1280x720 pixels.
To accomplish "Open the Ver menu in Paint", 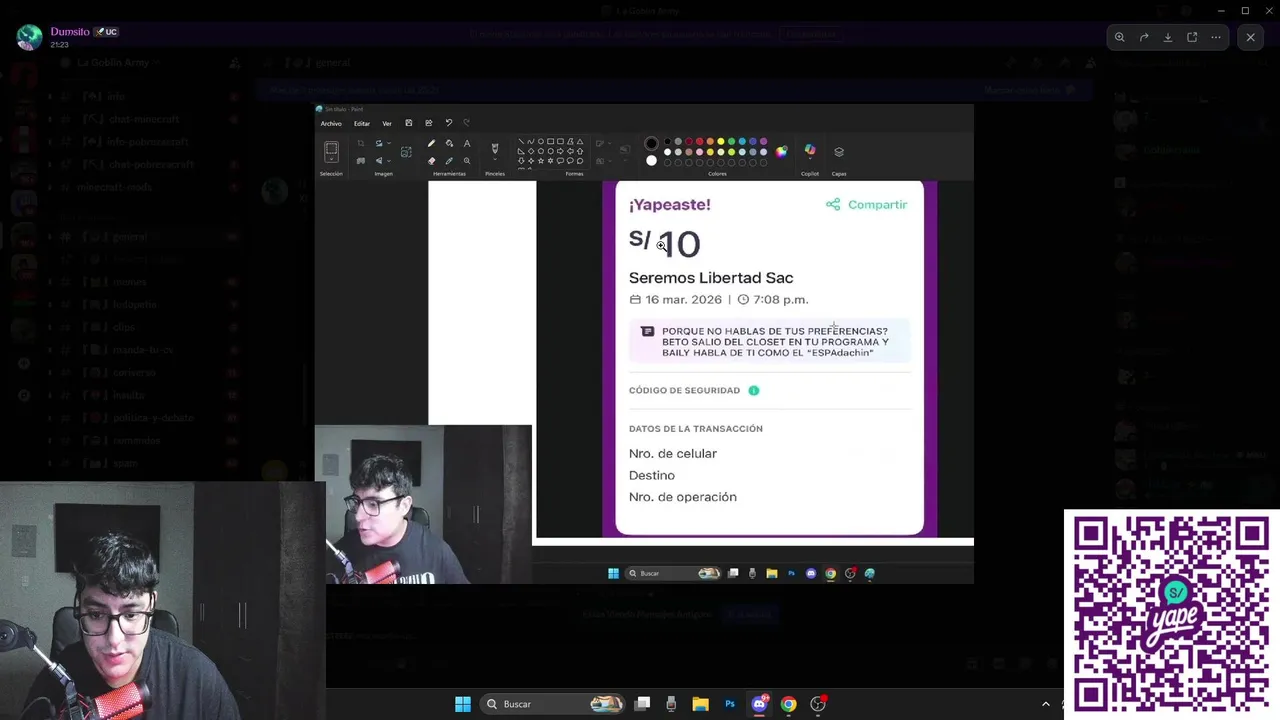I will pyautogui.click(x=387, y=124).
